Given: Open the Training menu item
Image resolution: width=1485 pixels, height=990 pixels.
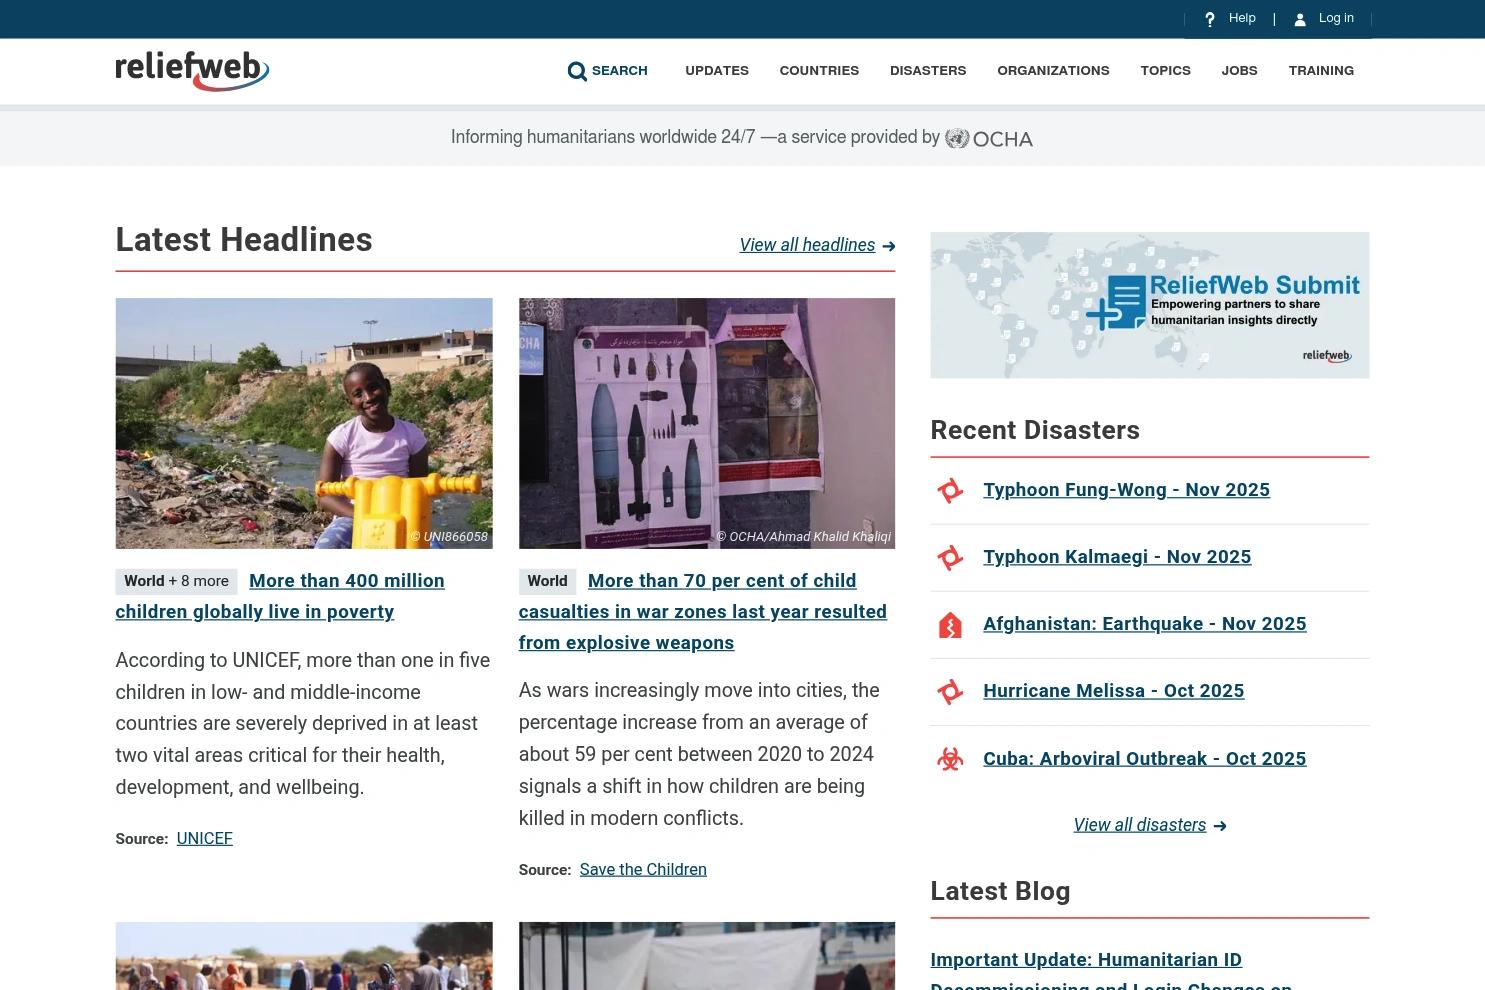Looking at the screenshot, I should point(1321,71).
